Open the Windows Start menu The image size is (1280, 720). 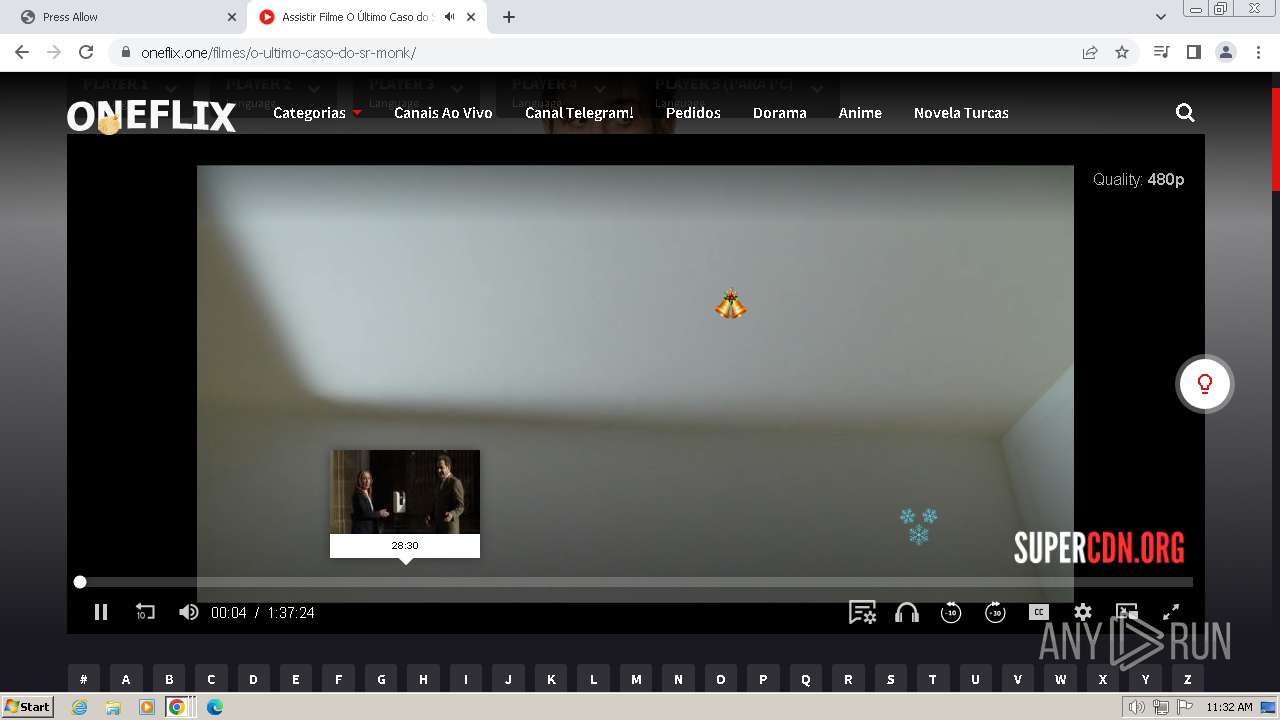point(27,706)
